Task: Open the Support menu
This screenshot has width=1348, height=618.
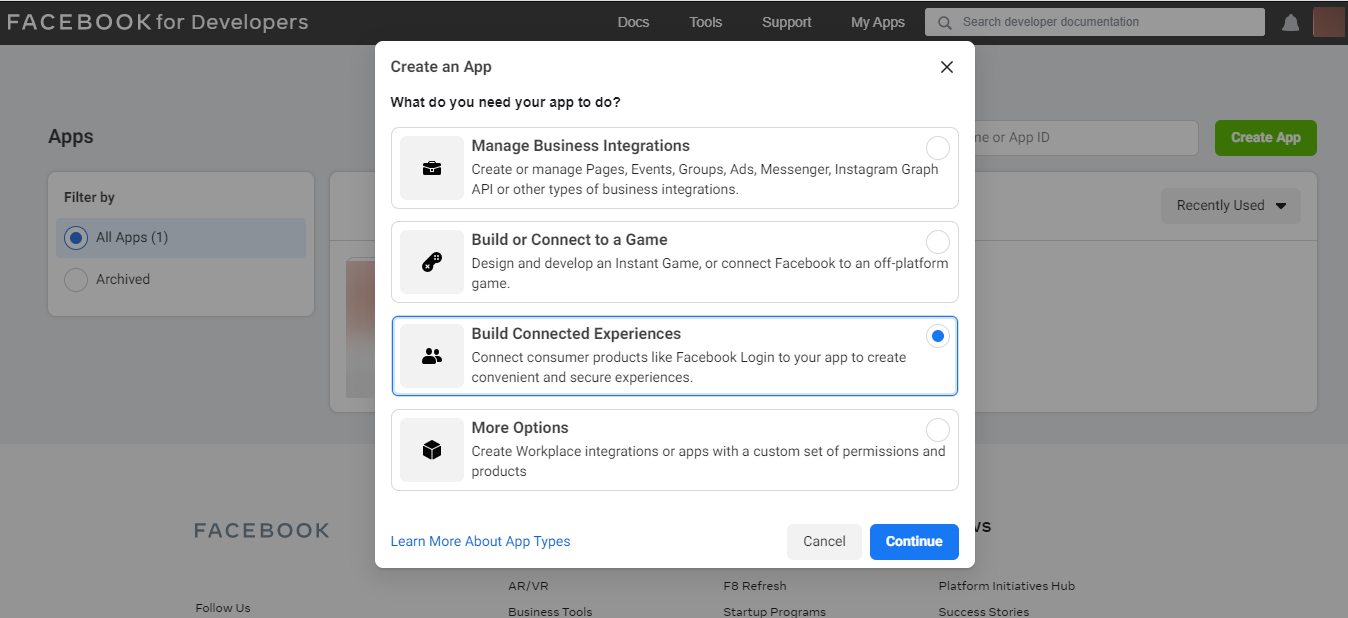Action: pyautogui.click(x=787, y=22)
